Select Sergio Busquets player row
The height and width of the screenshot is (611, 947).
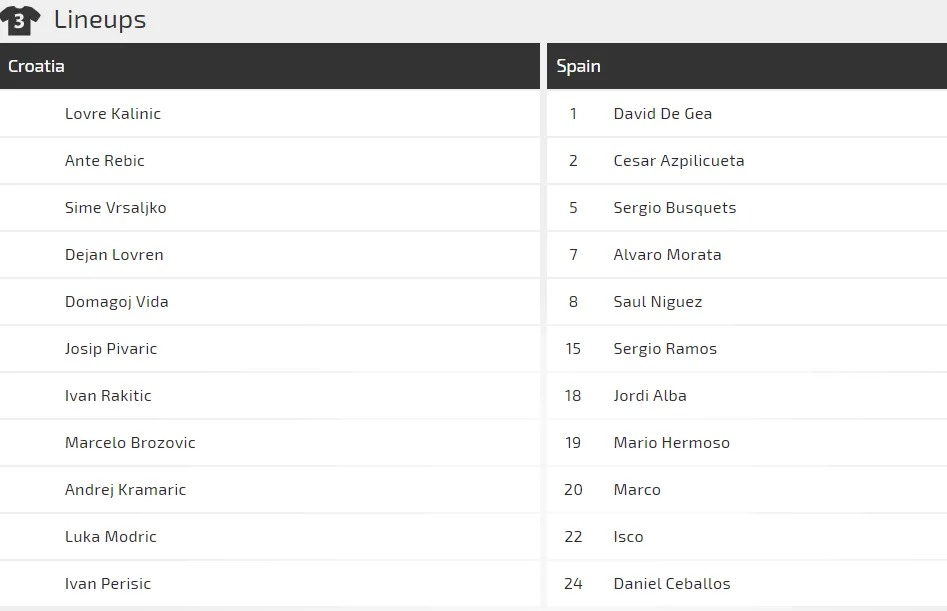[x=675, y=208]
